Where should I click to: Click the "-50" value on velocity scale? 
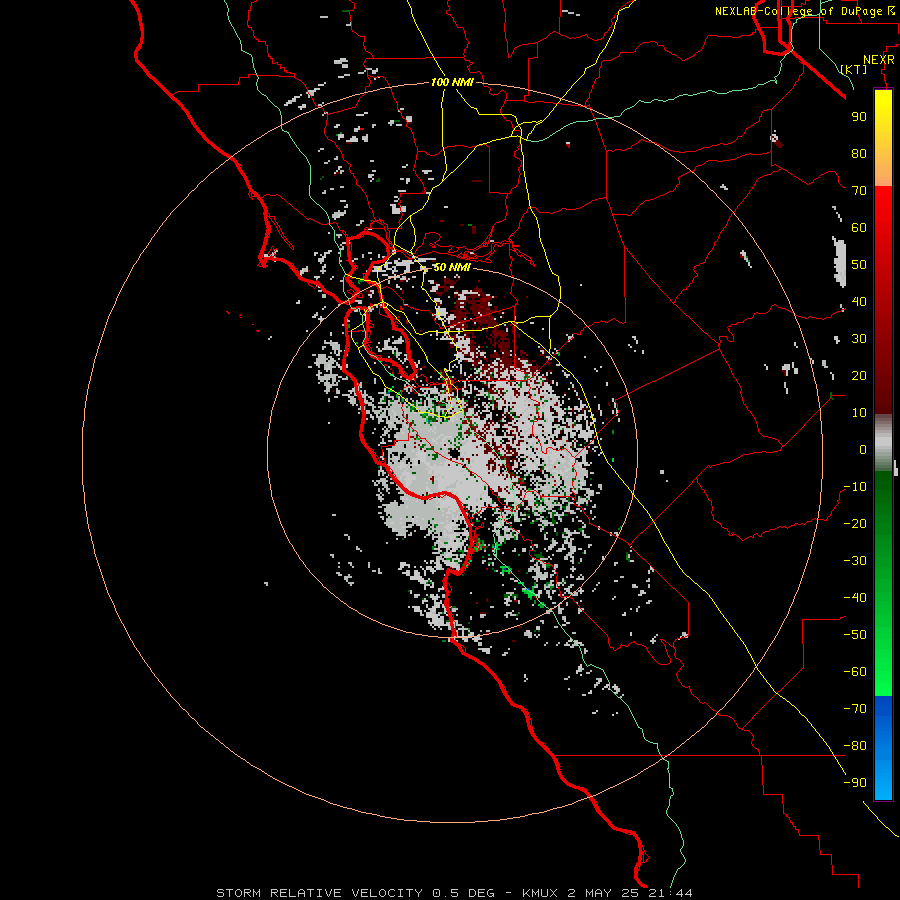click(855, 635)
